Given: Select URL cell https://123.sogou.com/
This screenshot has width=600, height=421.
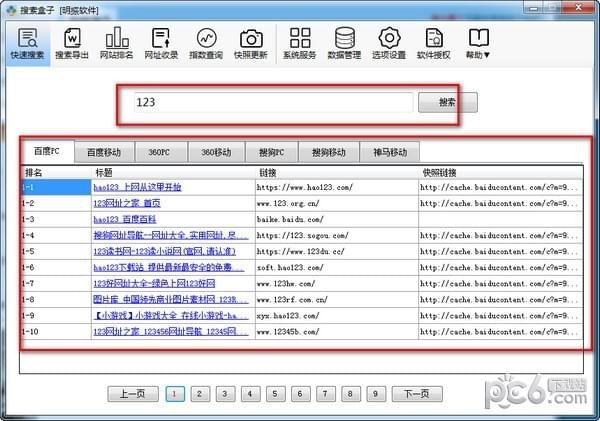Looking at the screenshot, I should 337,235.
